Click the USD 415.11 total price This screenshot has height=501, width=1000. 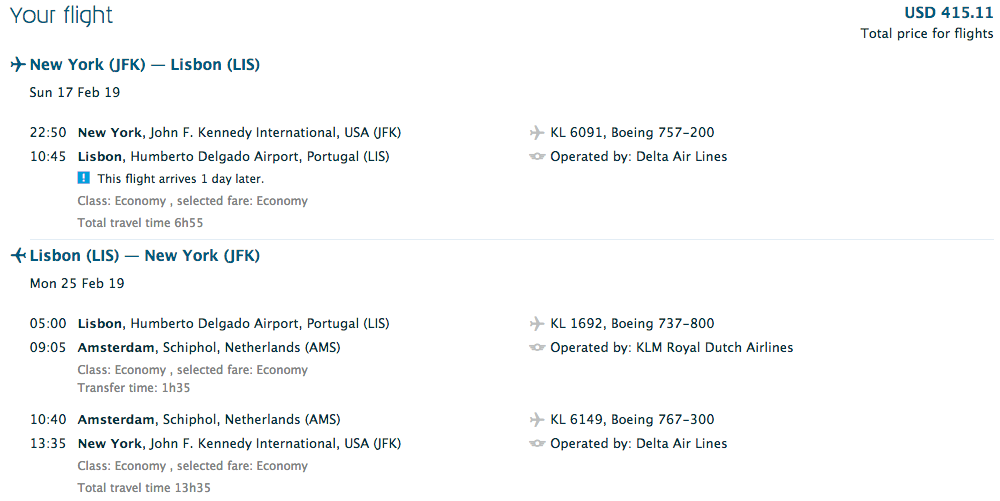pyautogui.click(x=948, y=13)
